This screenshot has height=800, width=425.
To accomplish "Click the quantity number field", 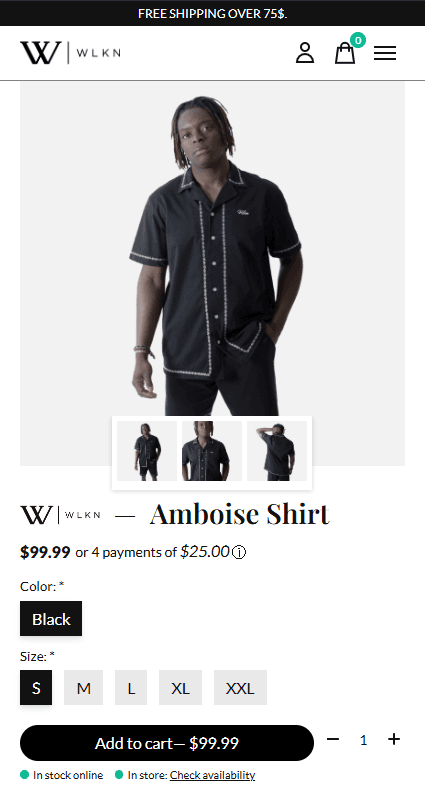I will [x=363, y=740].
